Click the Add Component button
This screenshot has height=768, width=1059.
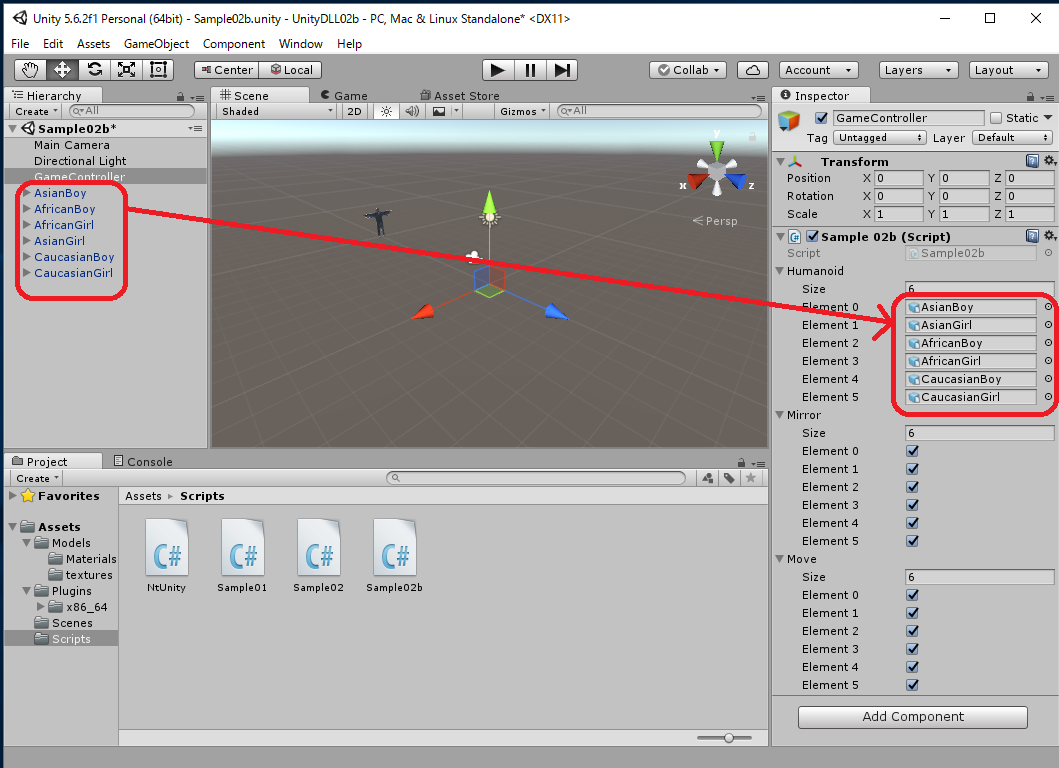point(912,717)
